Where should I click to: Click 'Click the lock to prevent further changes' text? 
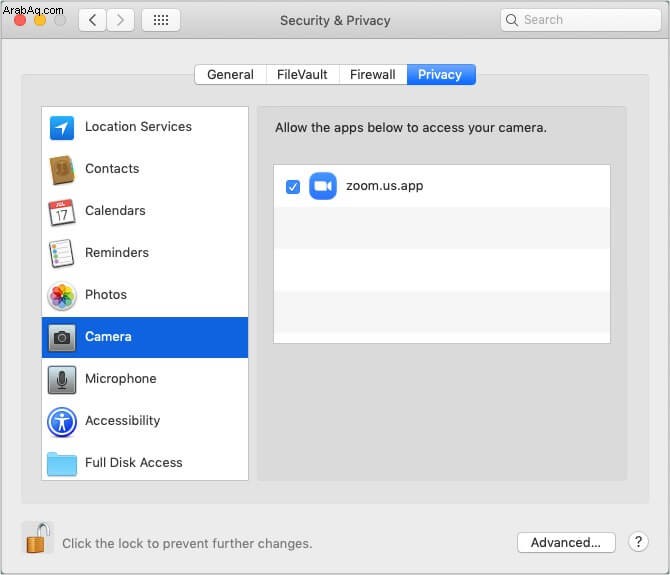187,543
